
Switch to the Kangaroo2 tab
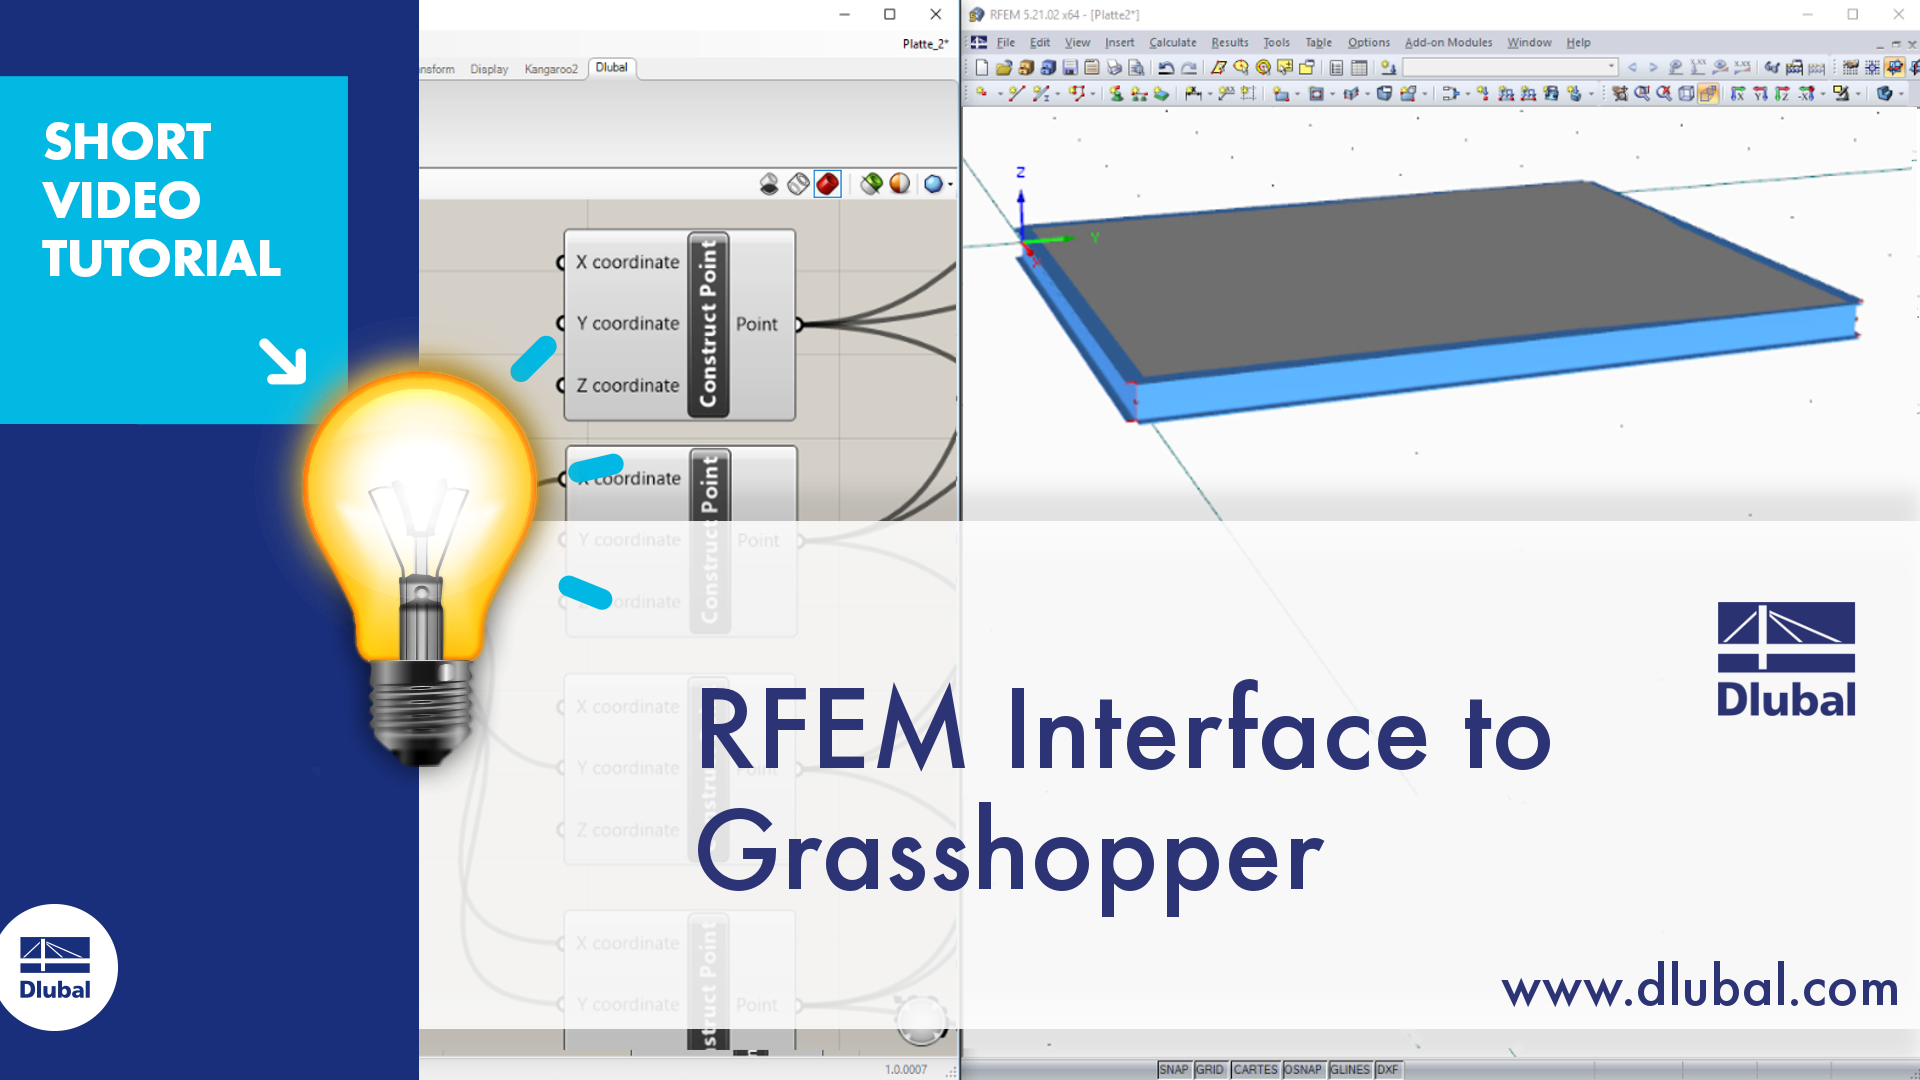pos(551,69)
